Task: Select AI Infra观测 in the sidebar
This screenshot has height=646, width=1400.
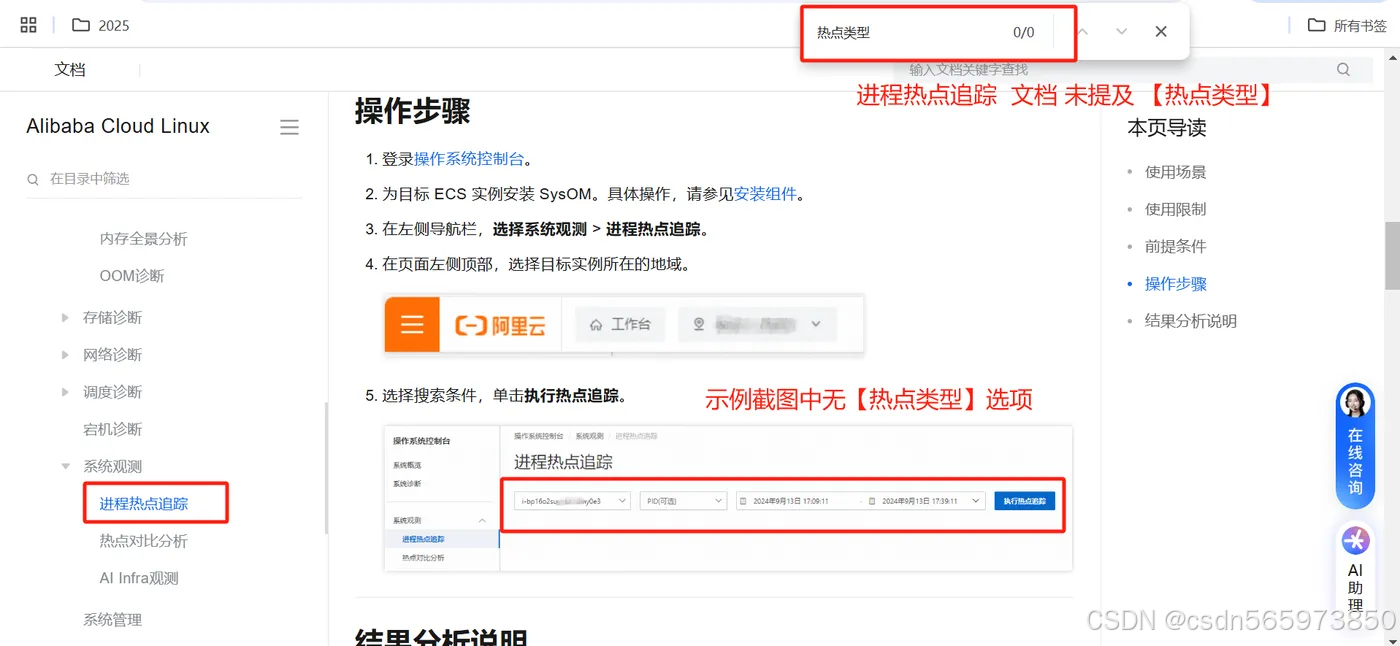Action: coord(138,577)
